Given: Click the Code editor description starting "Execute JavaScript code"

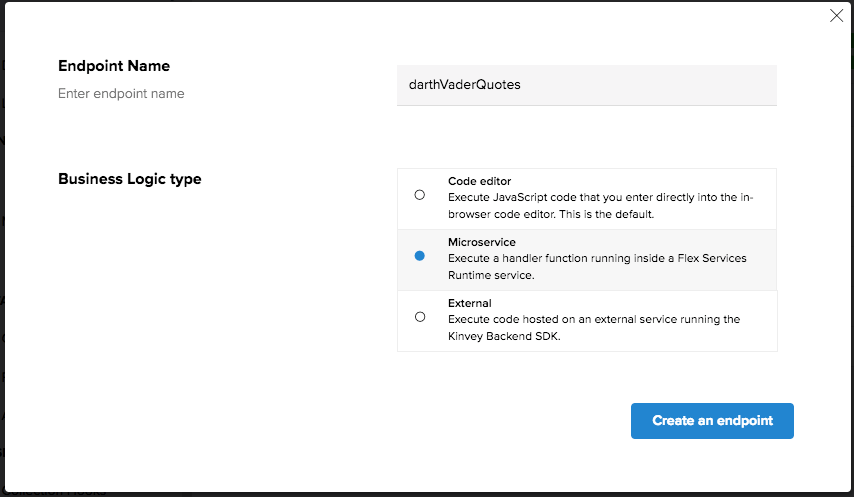Looking at the screenshot, I should (600, 204).
